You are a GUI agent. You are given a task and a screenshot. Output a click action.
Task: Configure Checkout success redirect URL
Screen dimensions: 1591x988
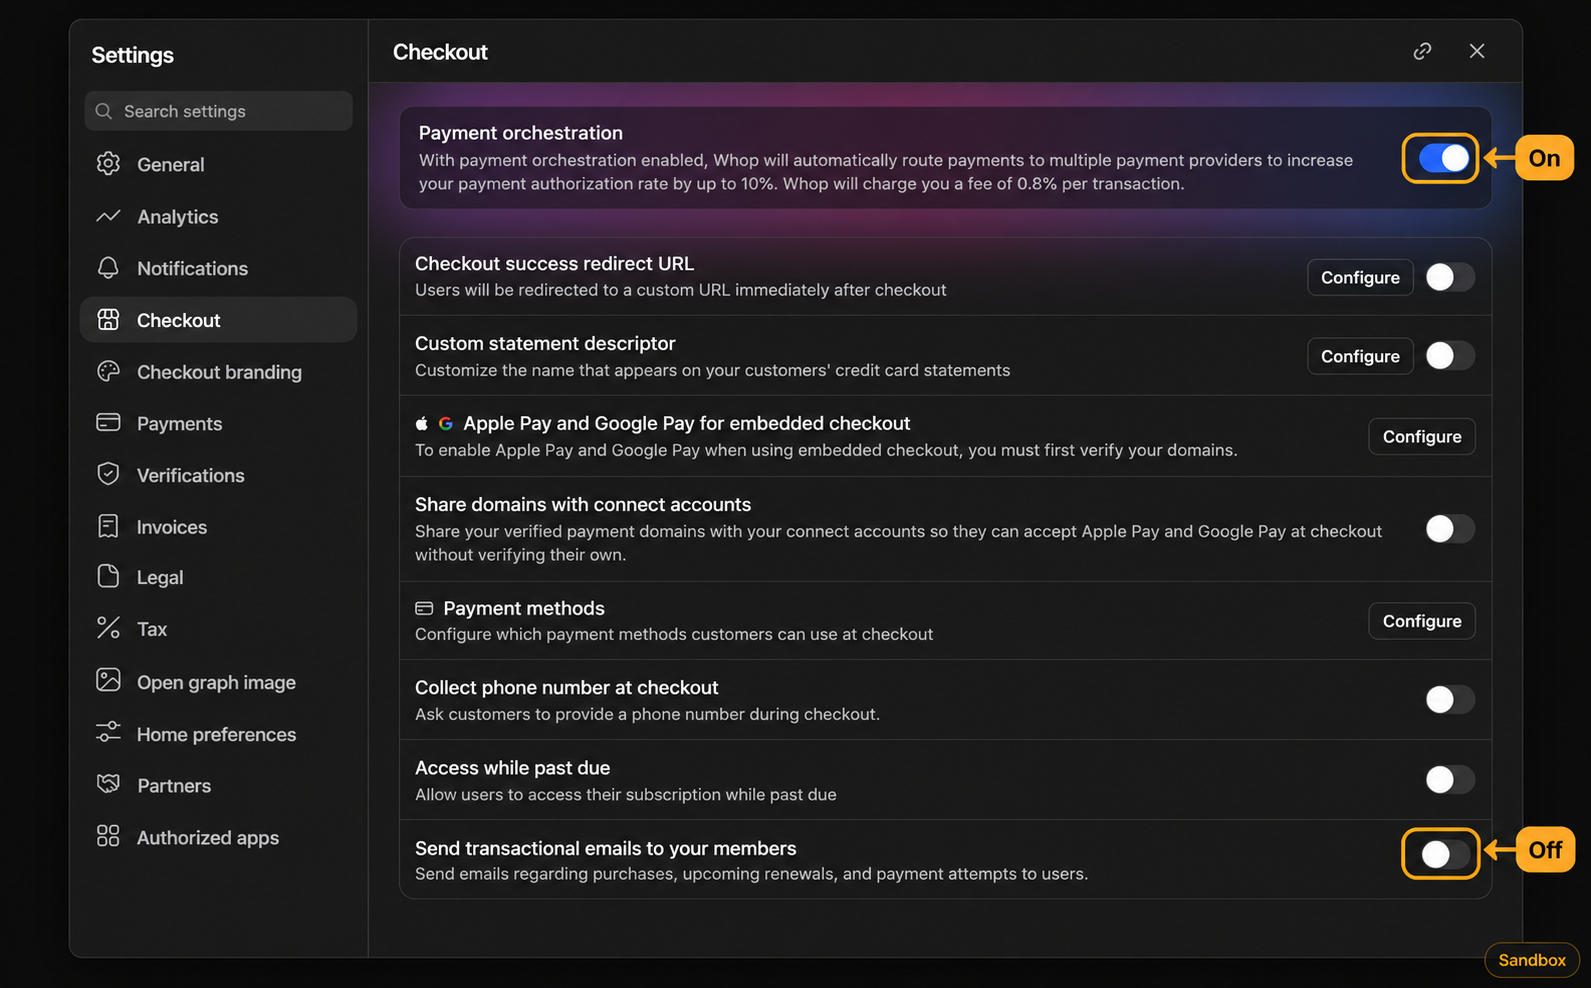pyautogui.click(x=1360, y=277)
